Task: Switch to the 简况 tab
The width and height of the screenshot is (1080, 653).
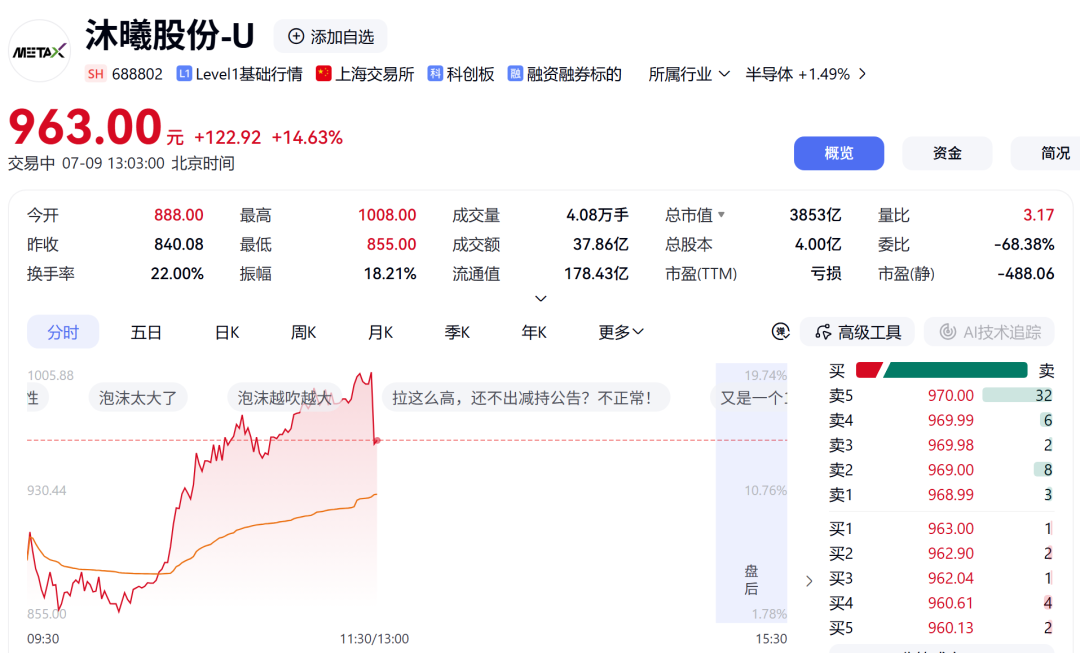Action: point(1047,153)
